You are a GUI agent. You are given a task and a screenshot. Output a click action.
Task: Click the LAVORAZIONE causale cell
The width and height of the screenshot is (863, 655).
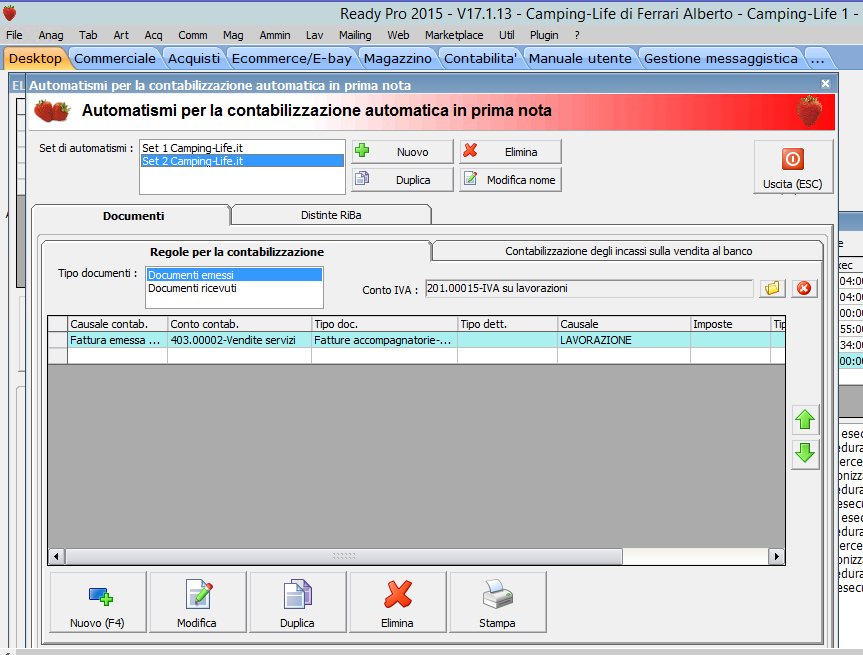624,340
